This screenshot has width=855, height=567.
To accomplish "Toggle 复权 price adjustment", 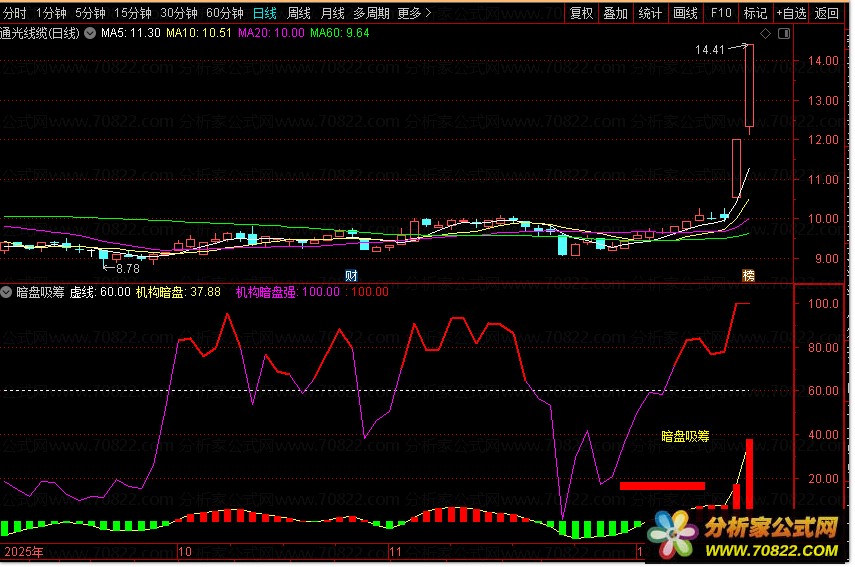I will 581,13.
